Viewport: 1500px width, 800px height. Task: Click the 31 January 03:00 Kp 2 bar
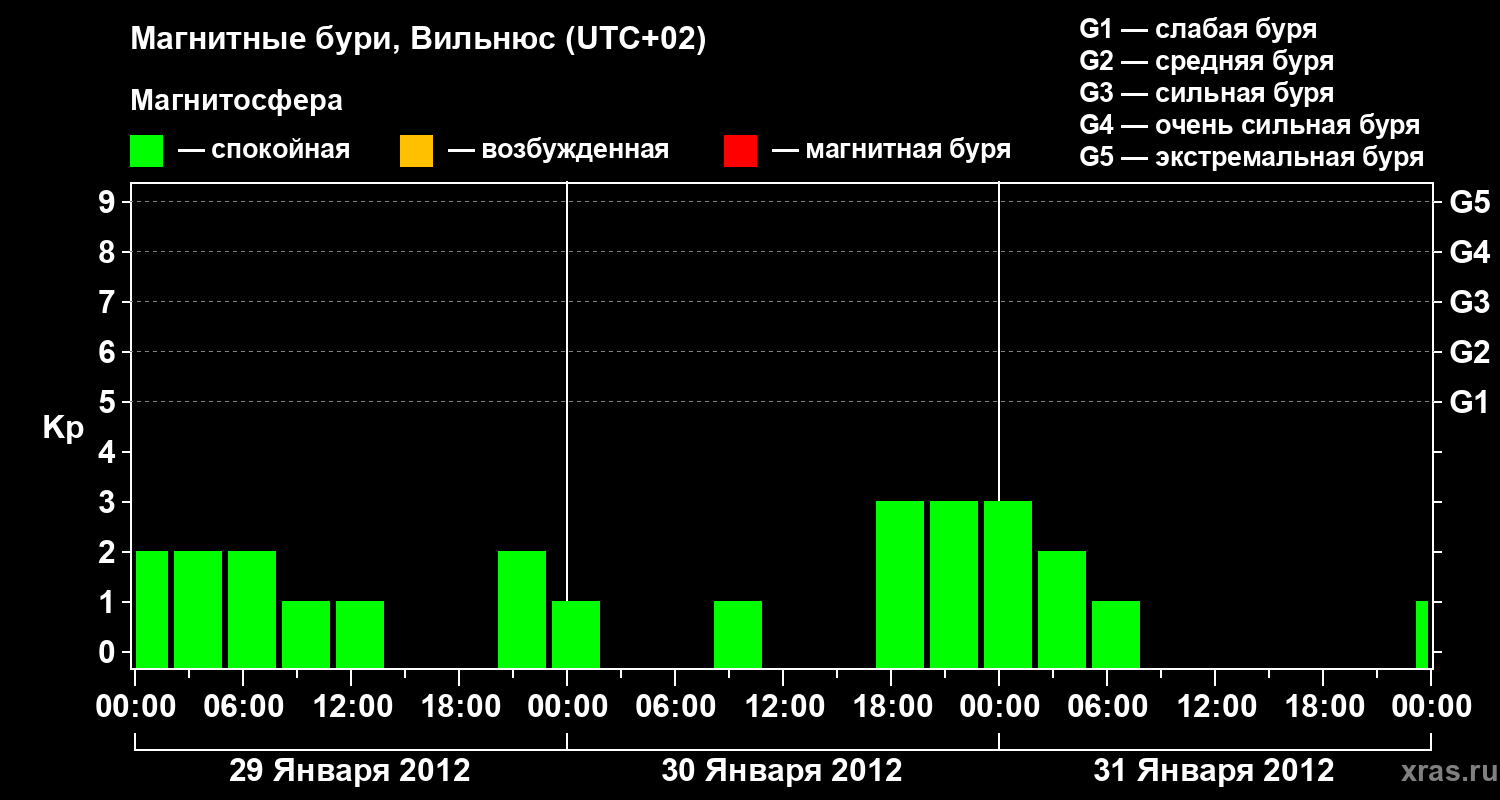(x=1062, y=609)
